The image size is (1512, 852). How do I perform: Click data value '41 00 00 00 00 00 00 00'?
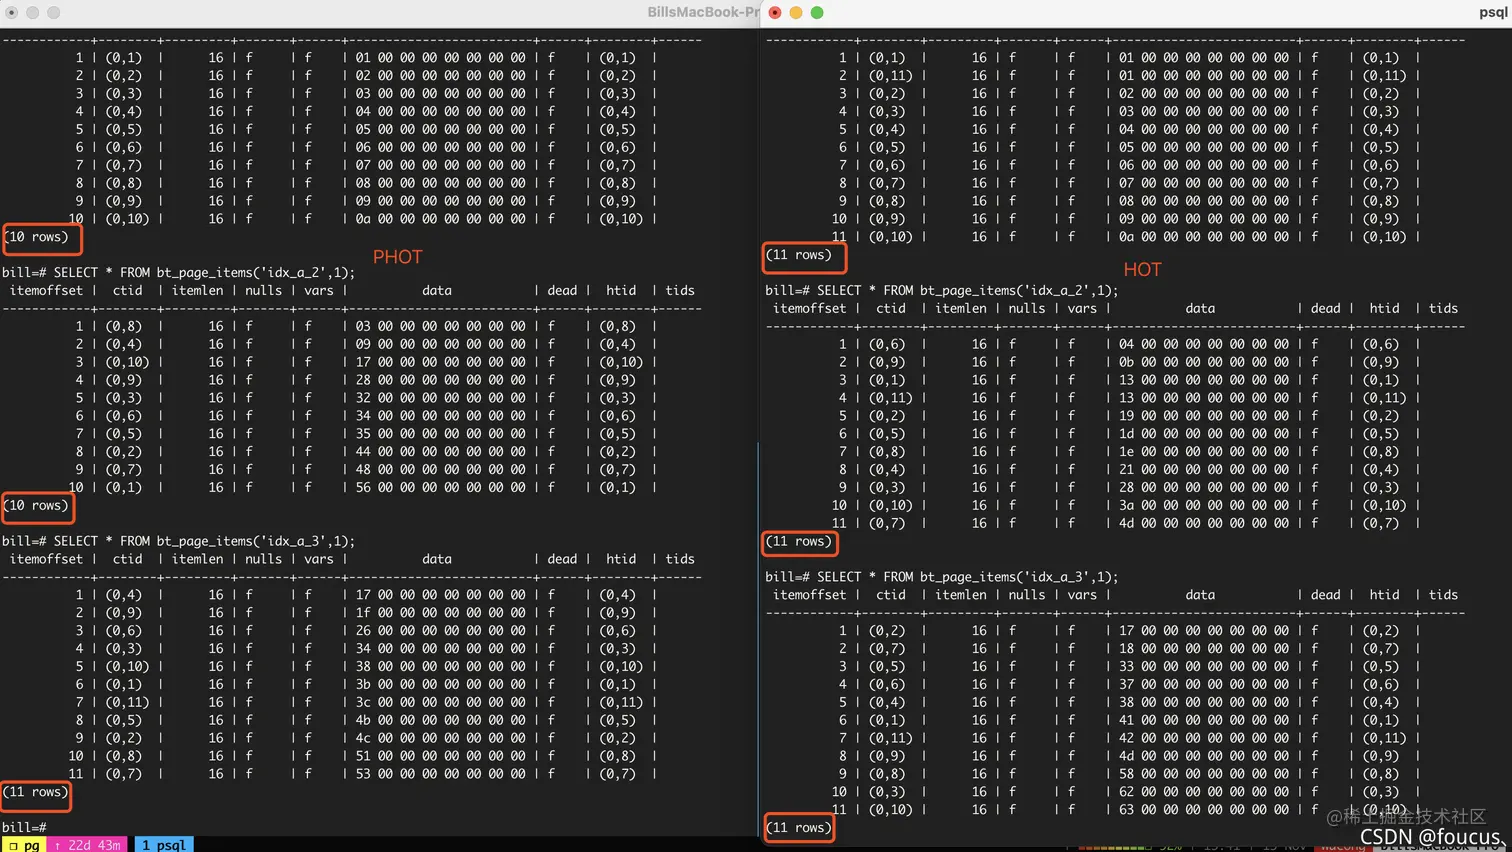coord(1204,720)
